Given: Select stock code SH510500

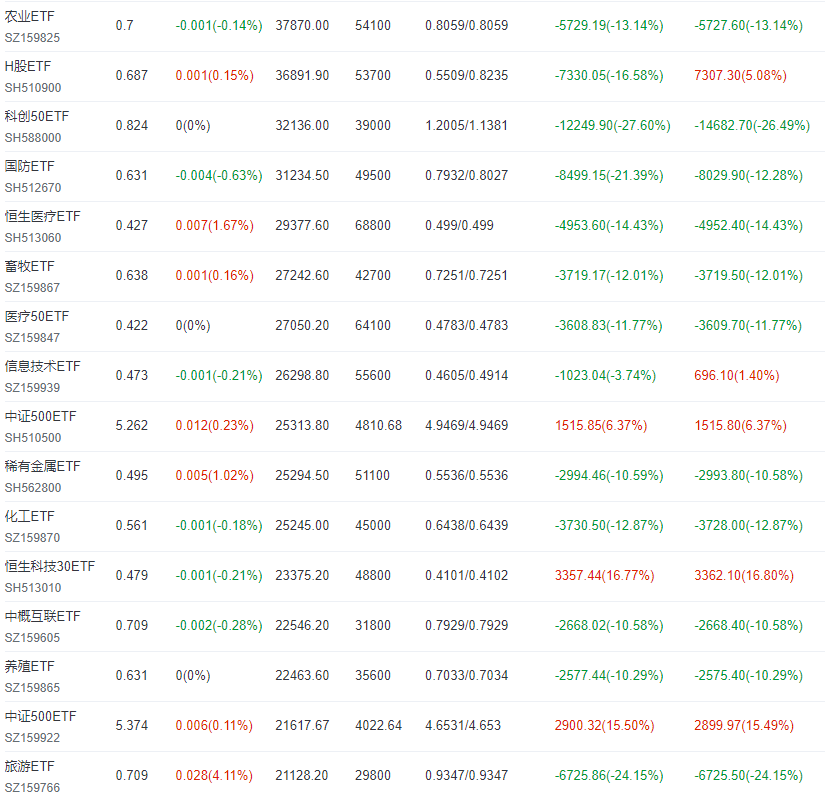Looking at the screenshot, I should (x=33, y=438).
